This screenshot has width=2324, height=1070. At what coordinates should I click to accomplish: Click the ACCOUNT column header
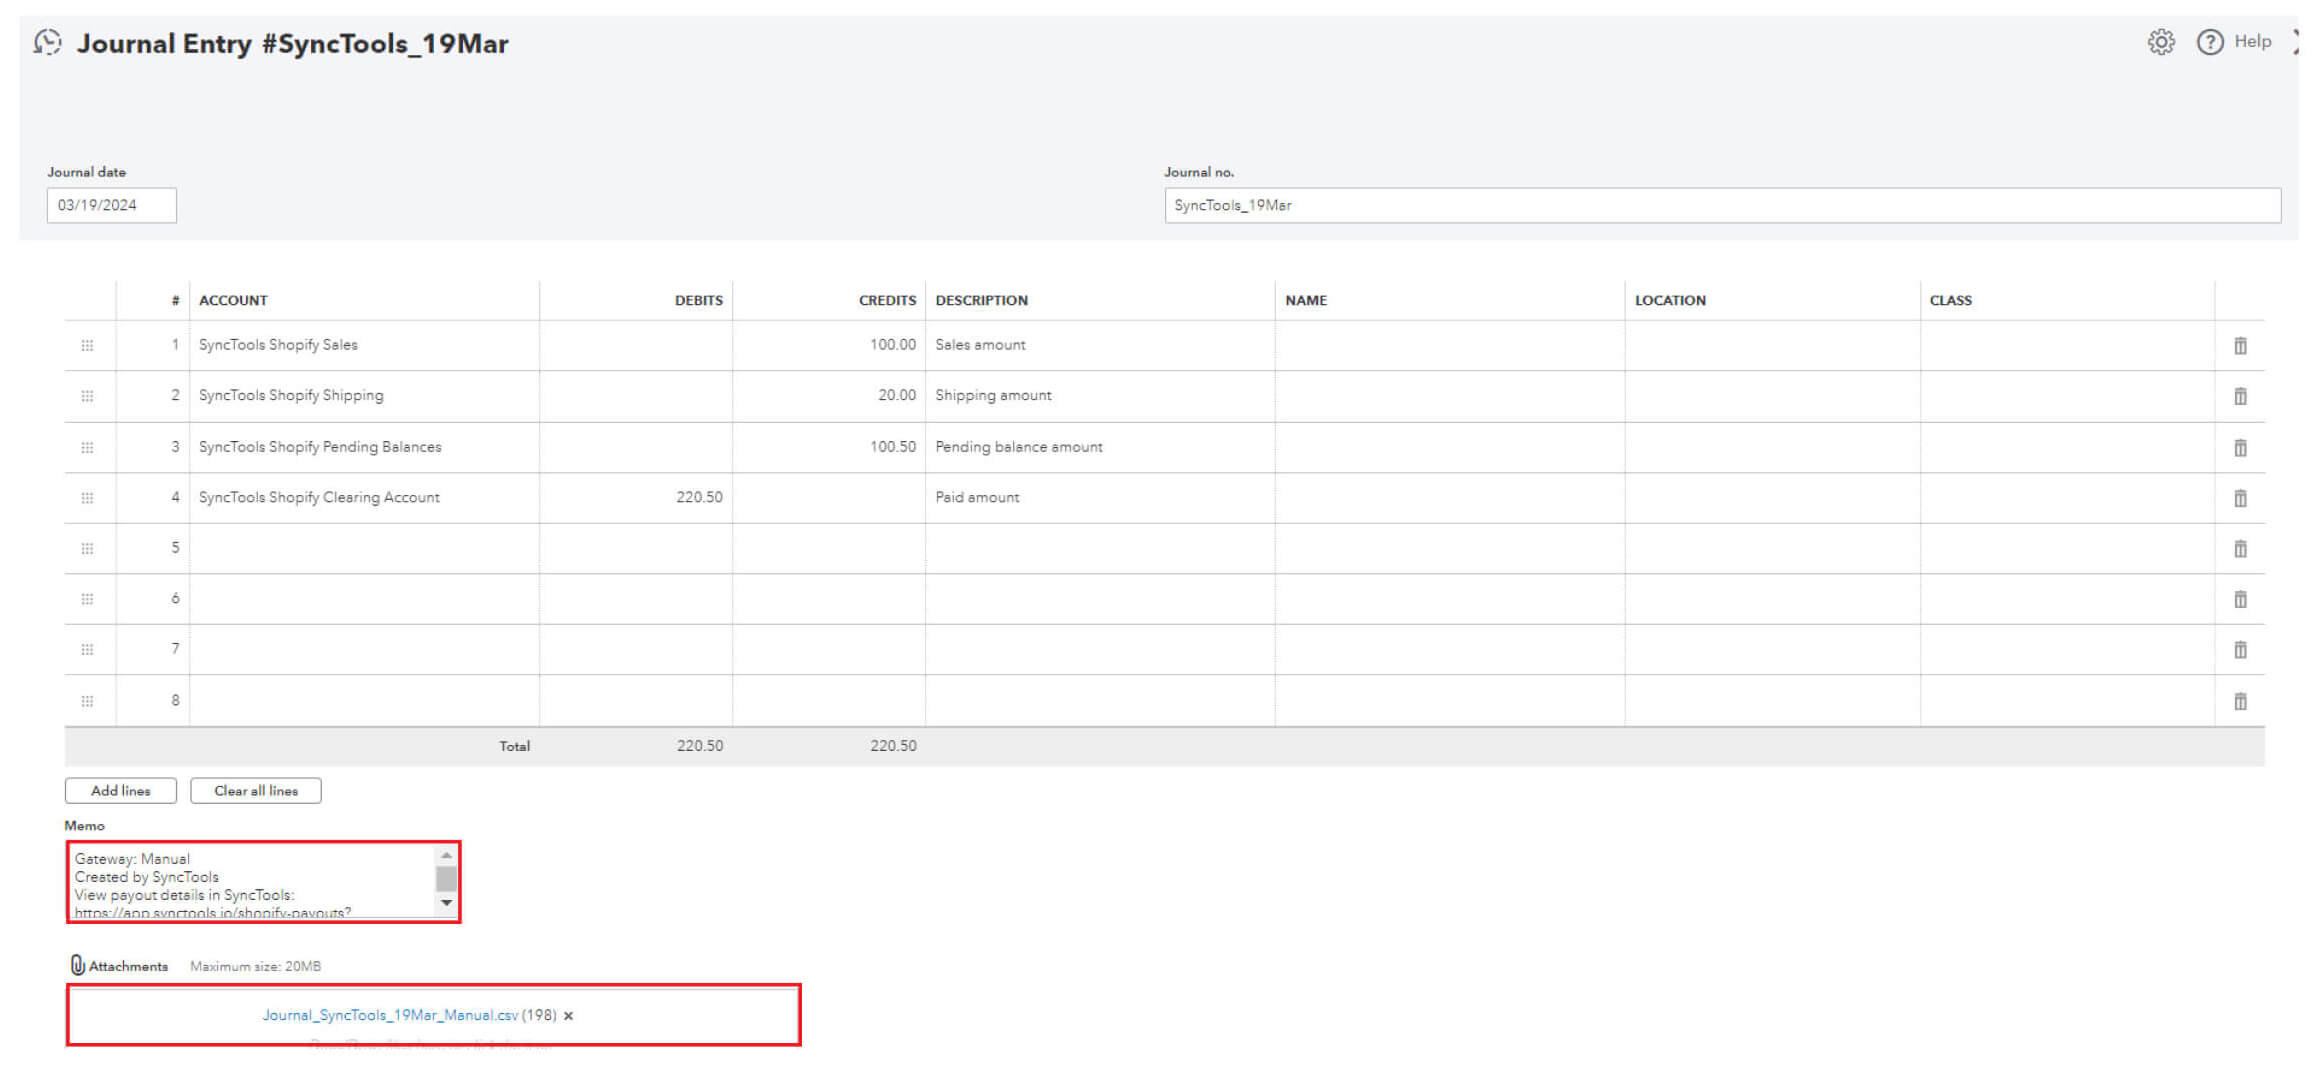(x=233, y=300)
